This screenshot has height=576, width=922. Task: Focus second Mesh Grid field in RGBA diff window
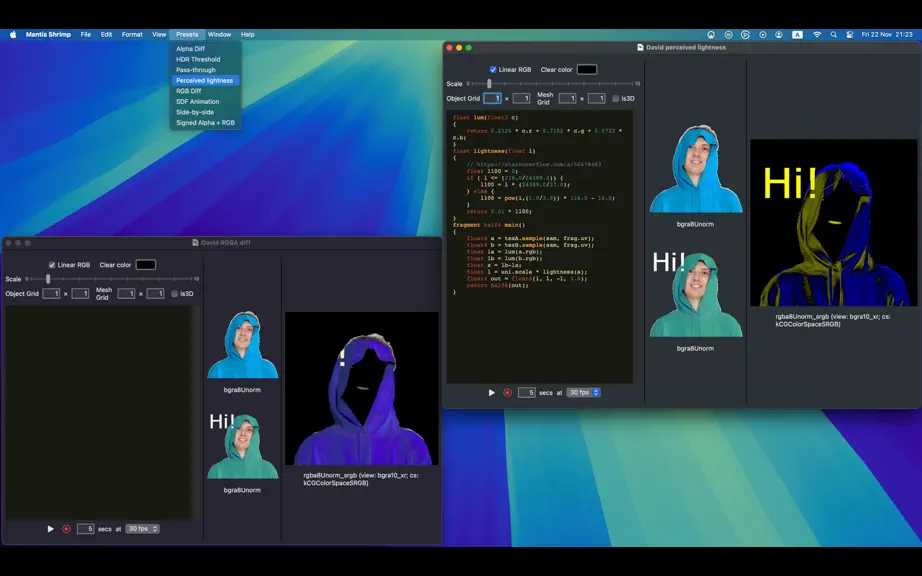click(x=155, y=293)
